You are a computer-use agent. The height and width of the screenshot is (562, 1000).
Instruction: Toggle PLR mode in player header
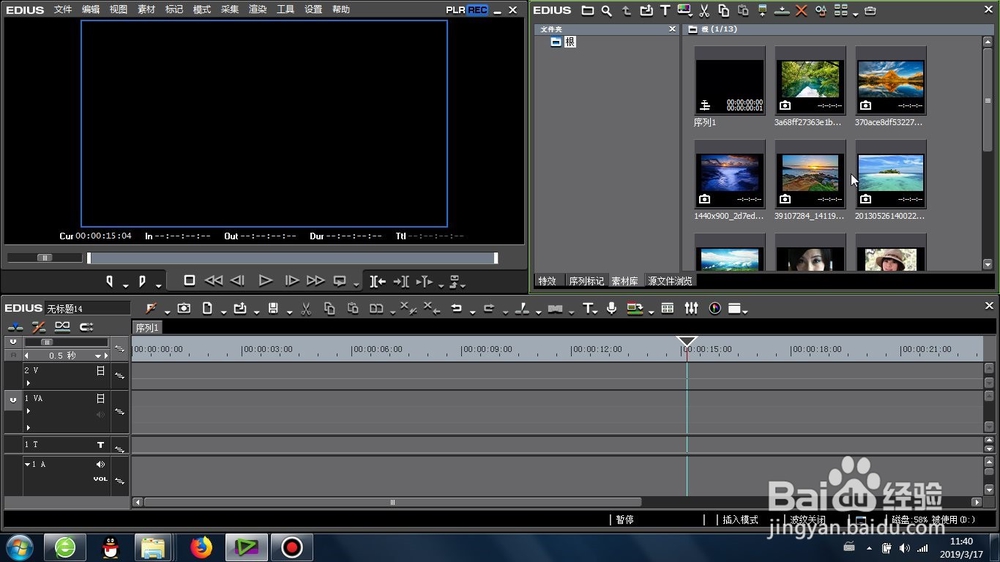pos(455,10)
